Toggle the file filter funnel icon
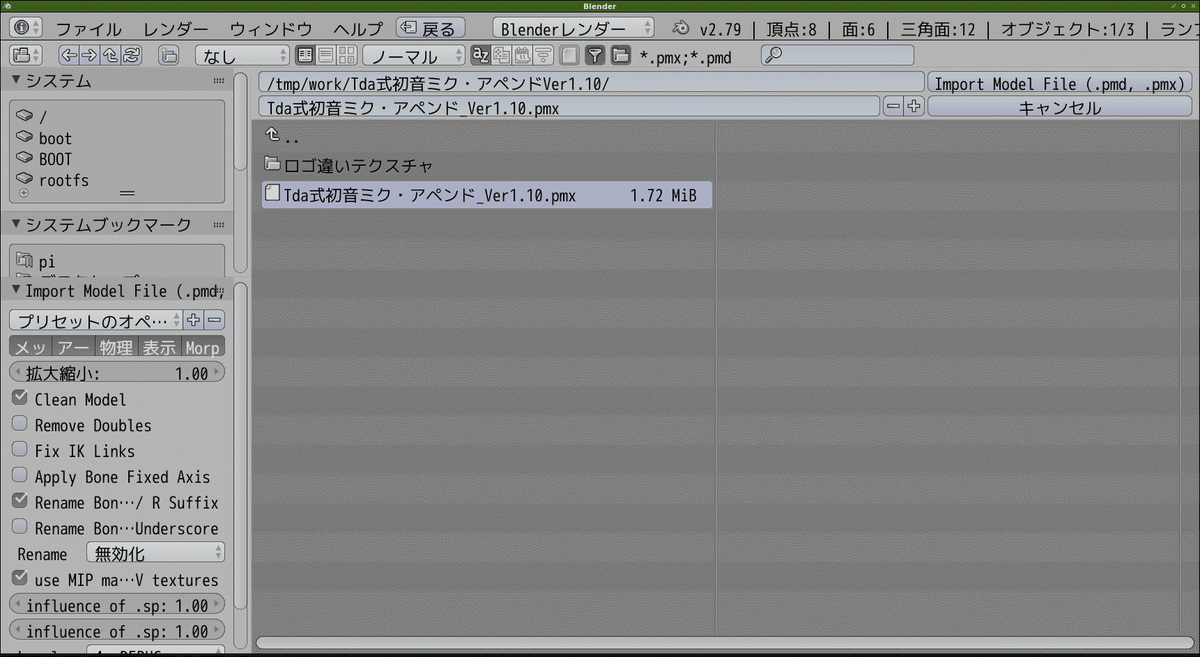The image size is (1200, 657). pyautogui.click(x=595, y=56)
